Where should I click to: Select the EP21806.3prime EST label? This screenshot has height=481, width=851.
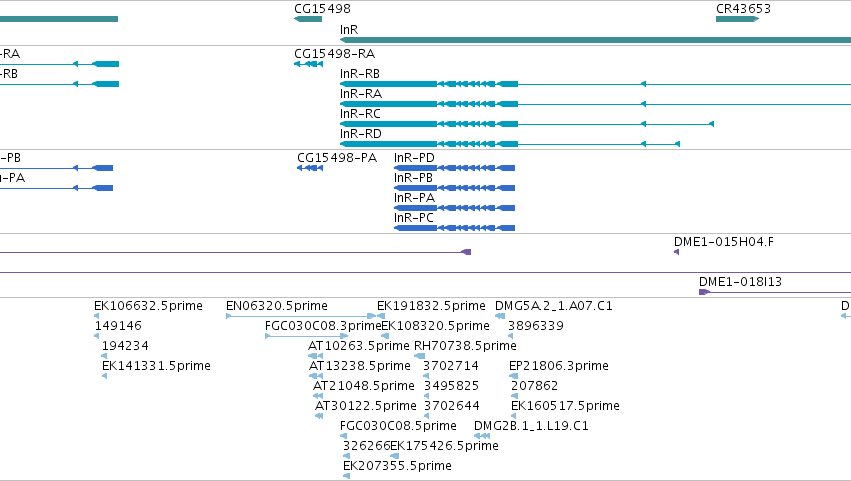(x=558, y=366)
